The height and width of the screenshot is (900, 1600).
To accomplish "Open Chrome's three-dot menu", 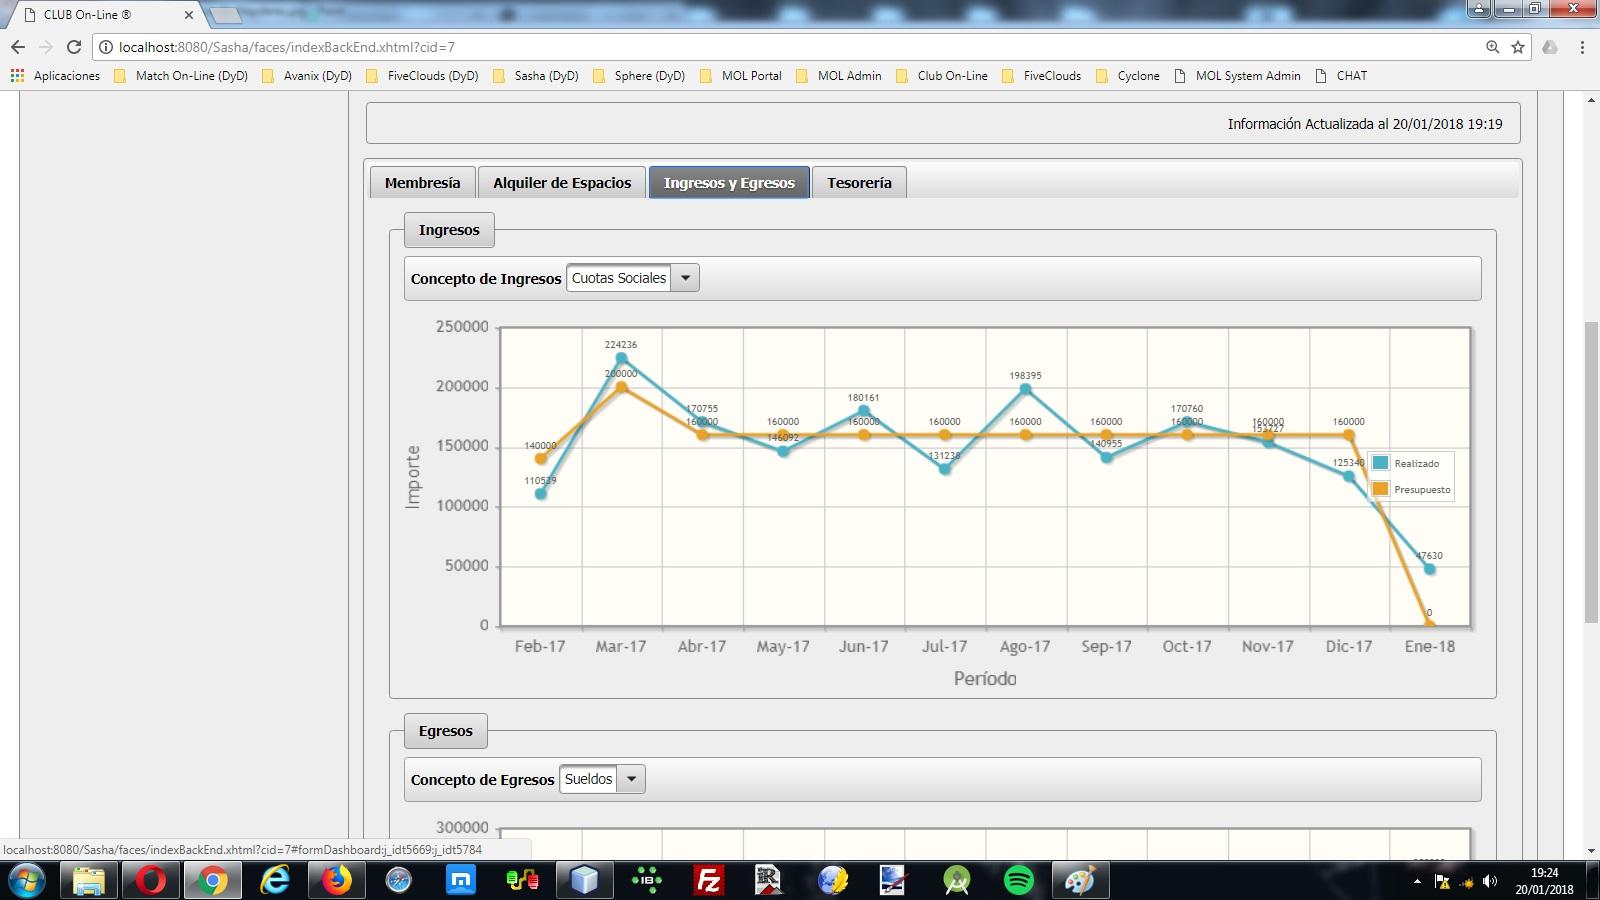I will pos(1582,47).
